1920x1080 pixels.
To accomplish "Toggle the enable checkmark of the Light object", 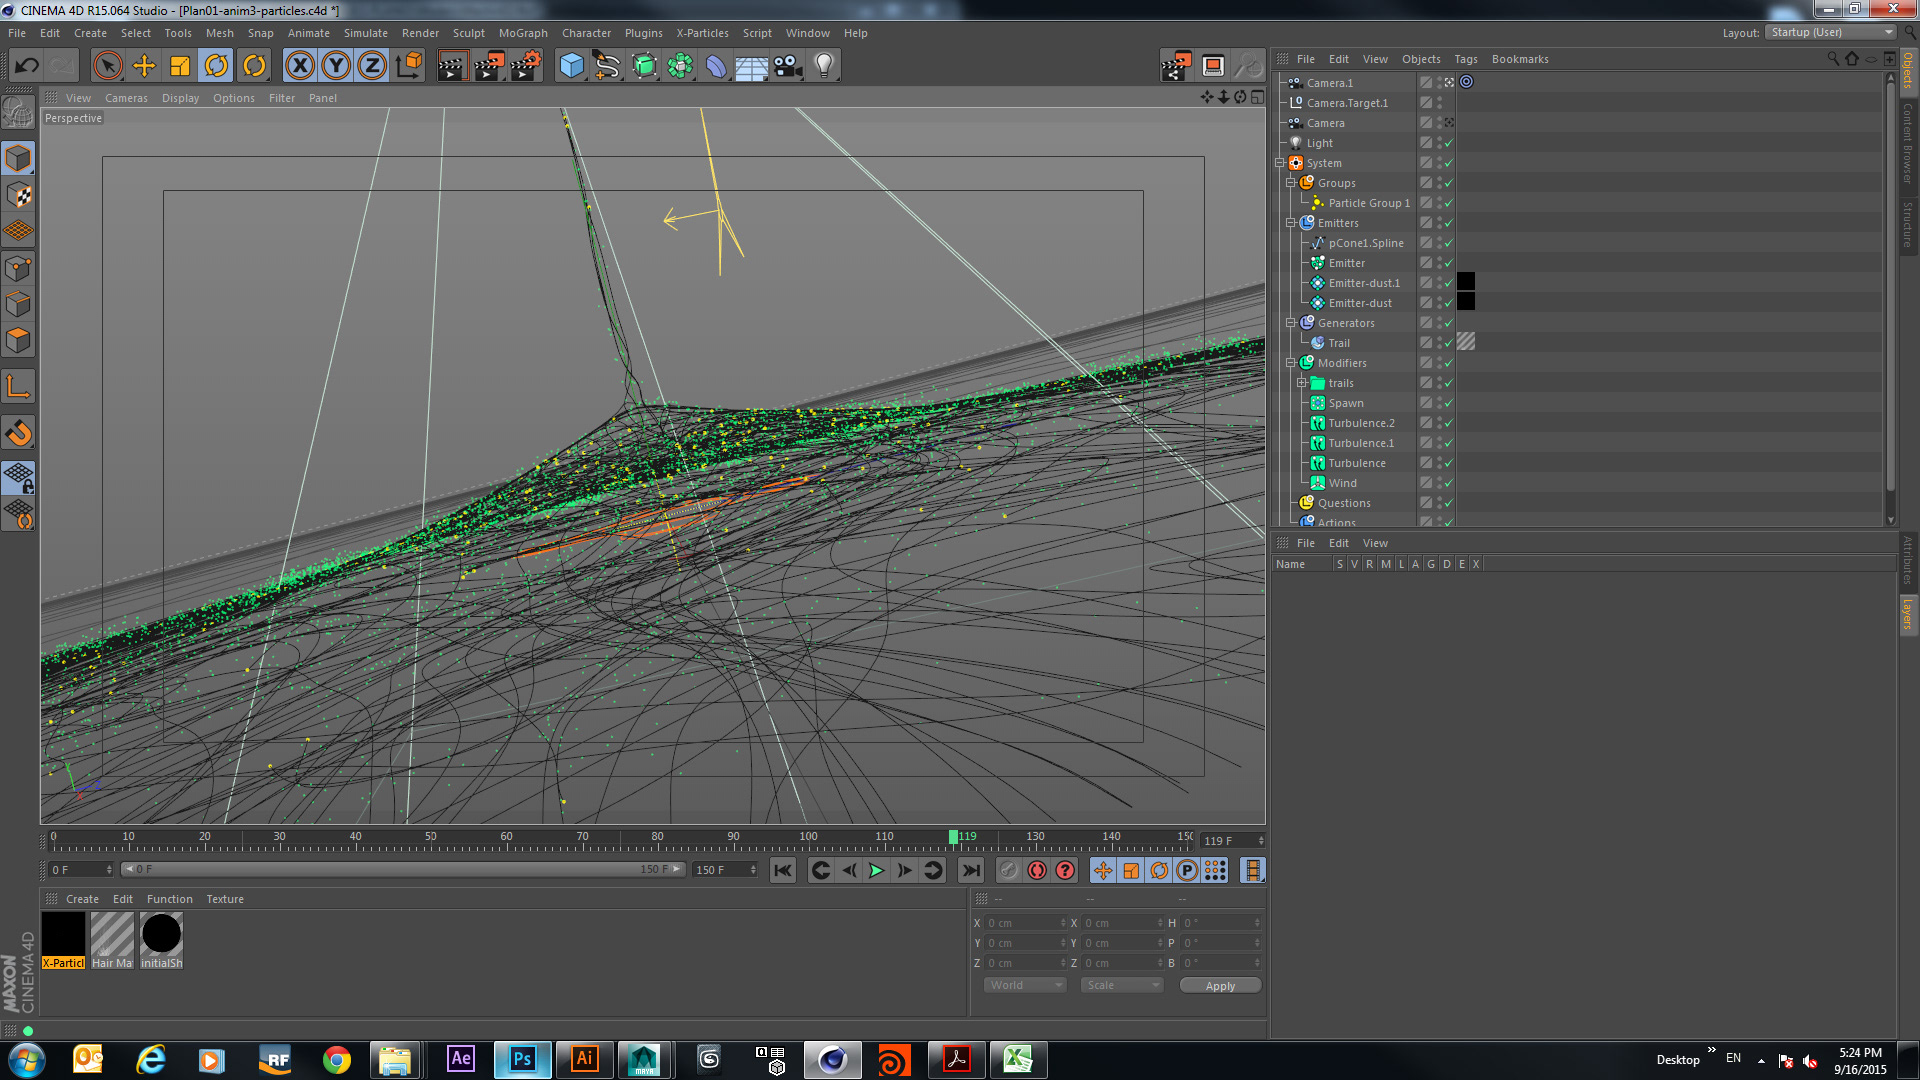I will 1448,143.
